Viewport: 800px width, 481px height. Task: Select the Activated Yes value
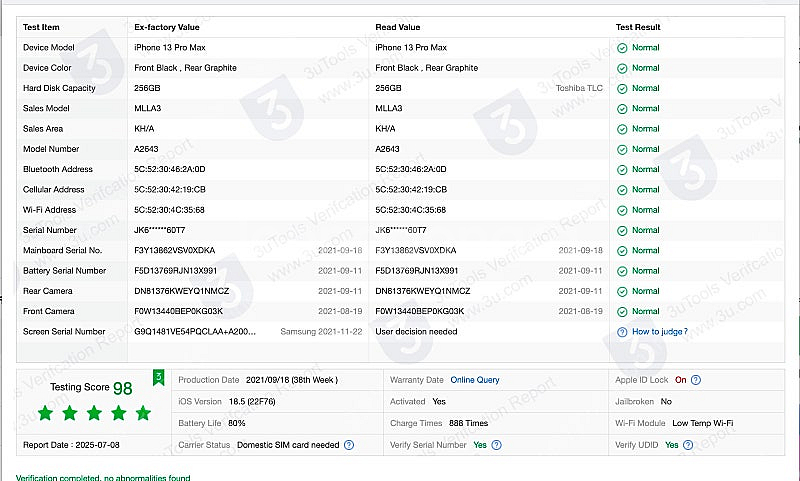[439, 401]
